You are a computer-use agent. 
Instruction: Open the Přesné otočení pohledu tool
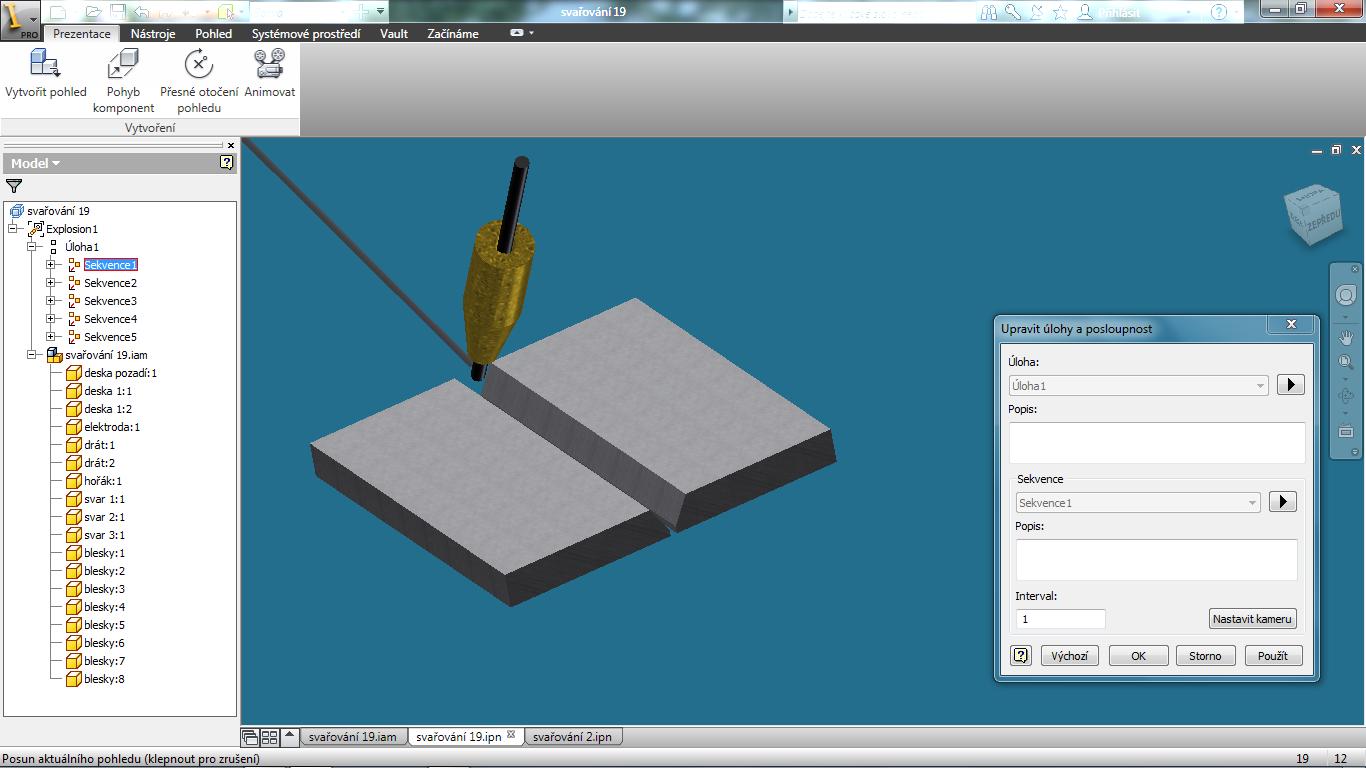coord(199,82)
